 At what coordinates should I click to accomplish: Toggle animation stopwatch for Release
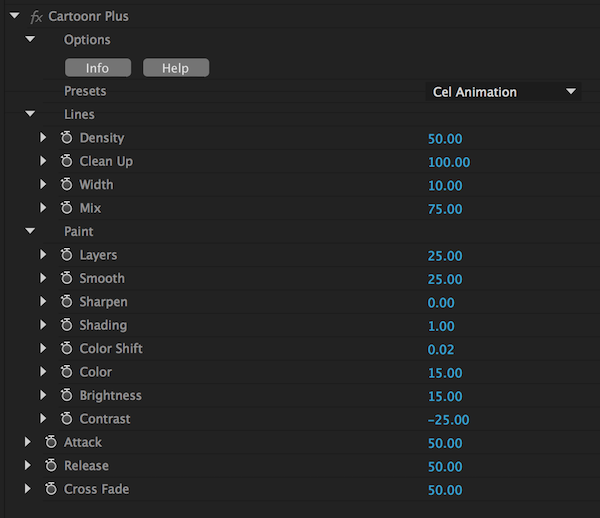pyautogui.click(x=51, y=466)
